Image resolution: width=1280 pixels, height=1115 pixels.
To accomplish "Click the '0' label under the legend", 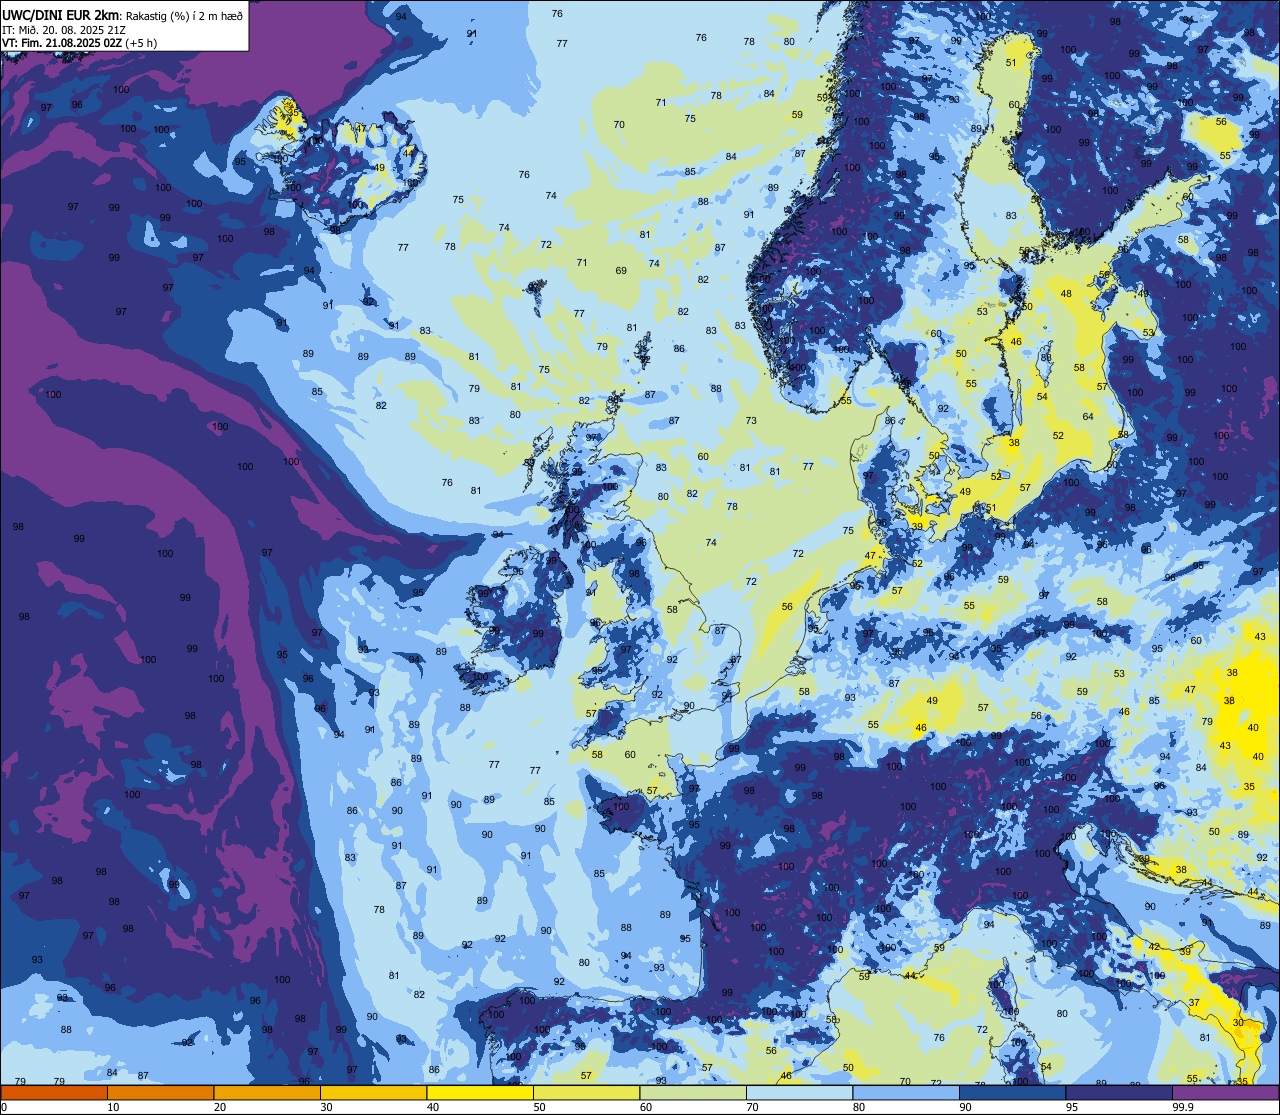I will pyautogui.click(x=5, y=1107).
